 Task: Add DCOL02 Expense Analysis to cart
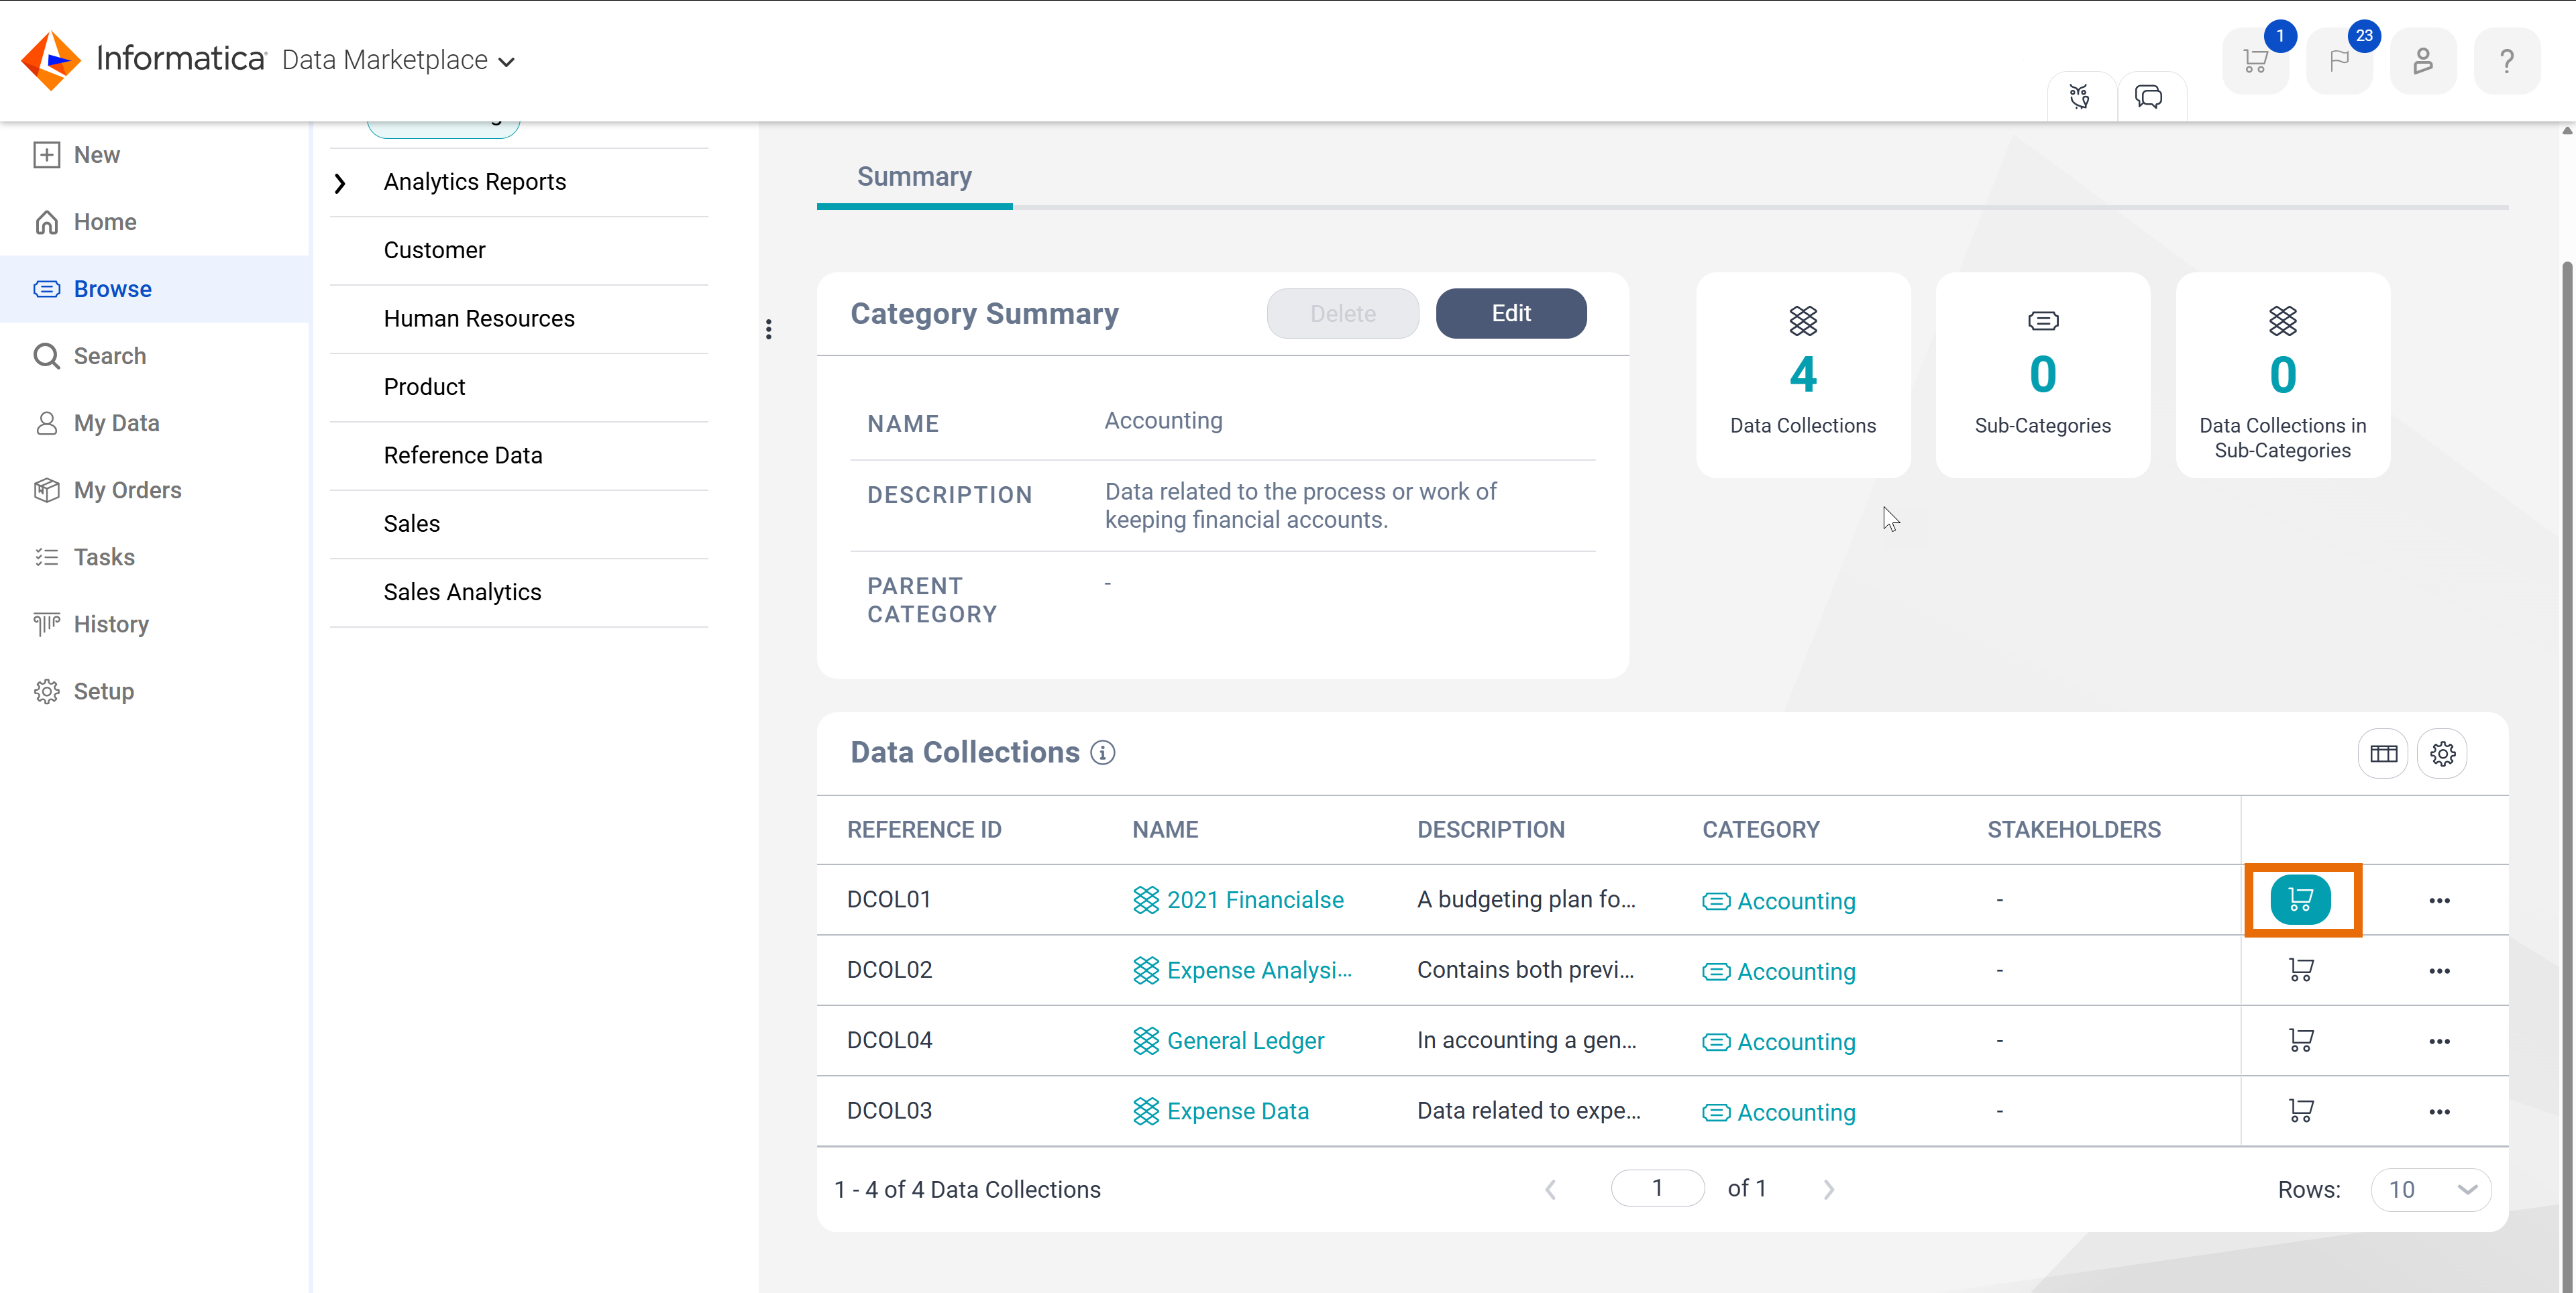tap(2301, 970)
